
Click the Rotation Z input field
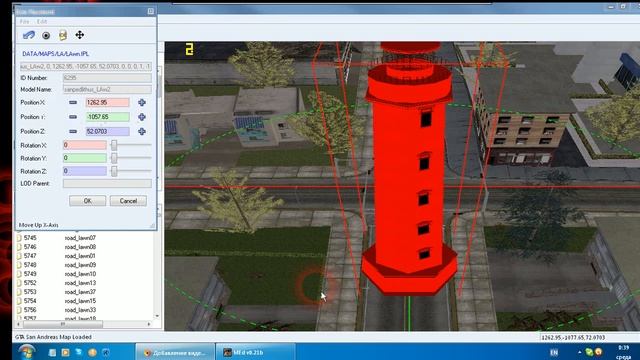click(84, 171)
